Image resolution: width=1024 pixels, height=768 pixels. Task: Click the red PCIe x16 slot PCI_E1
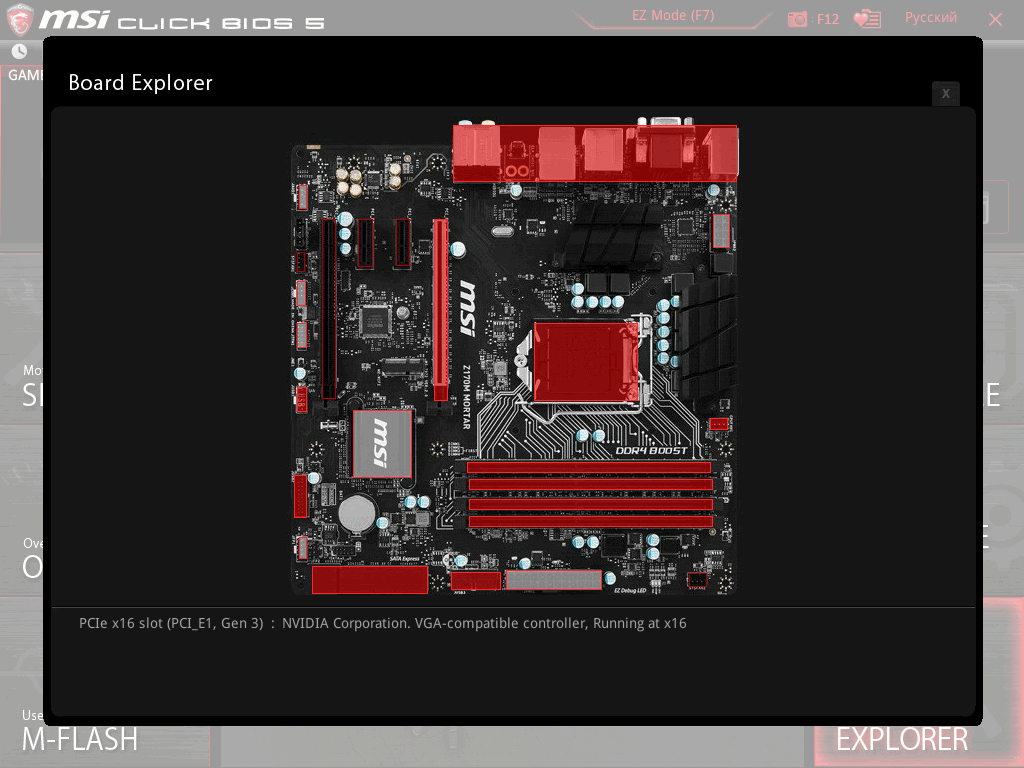tap(441, 310)
